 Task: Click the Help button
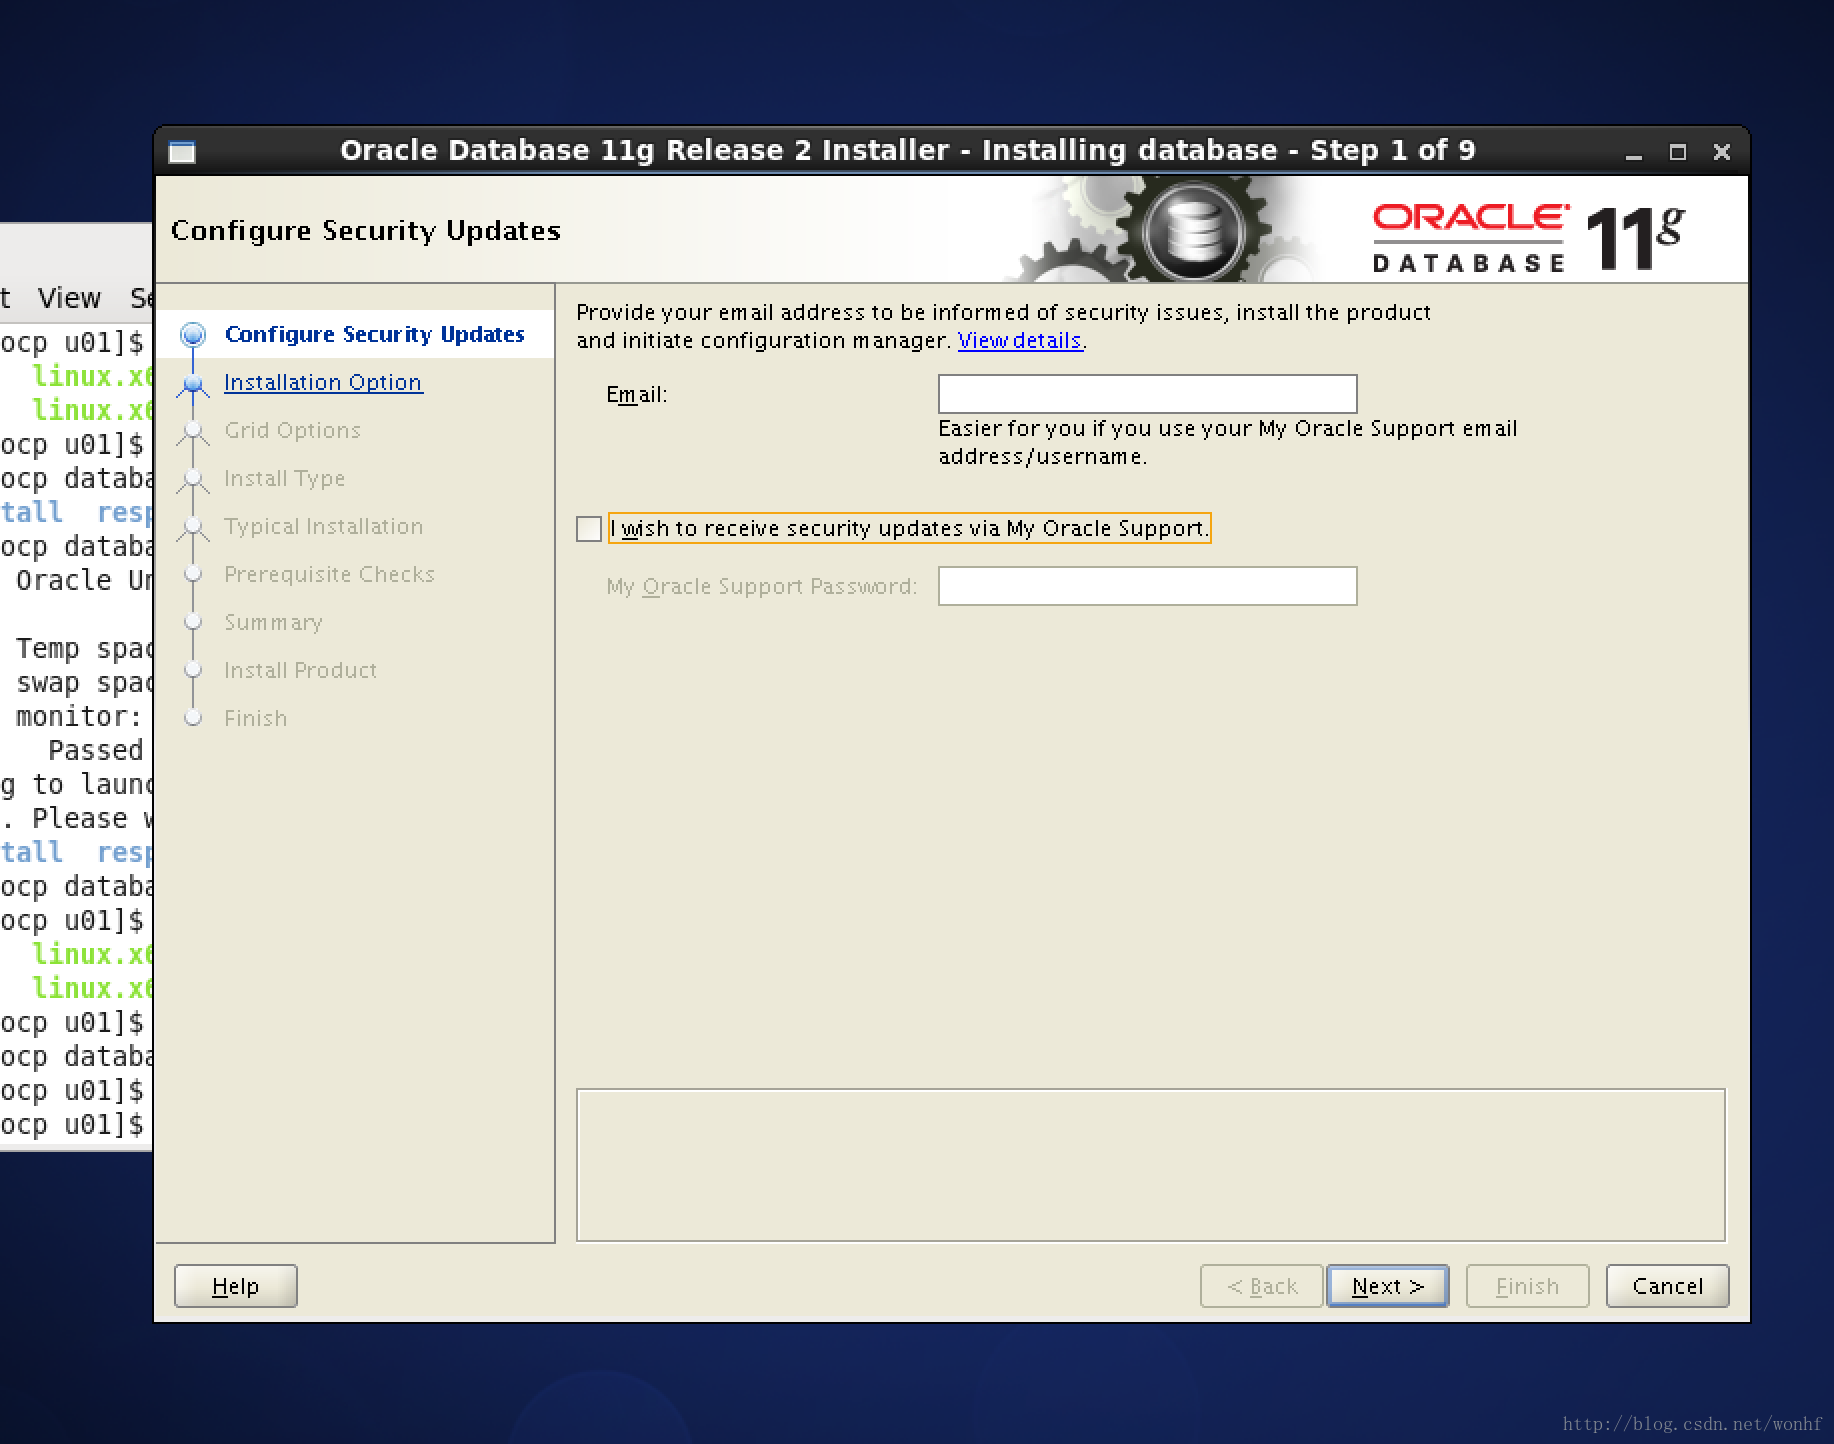(236, 1286)
